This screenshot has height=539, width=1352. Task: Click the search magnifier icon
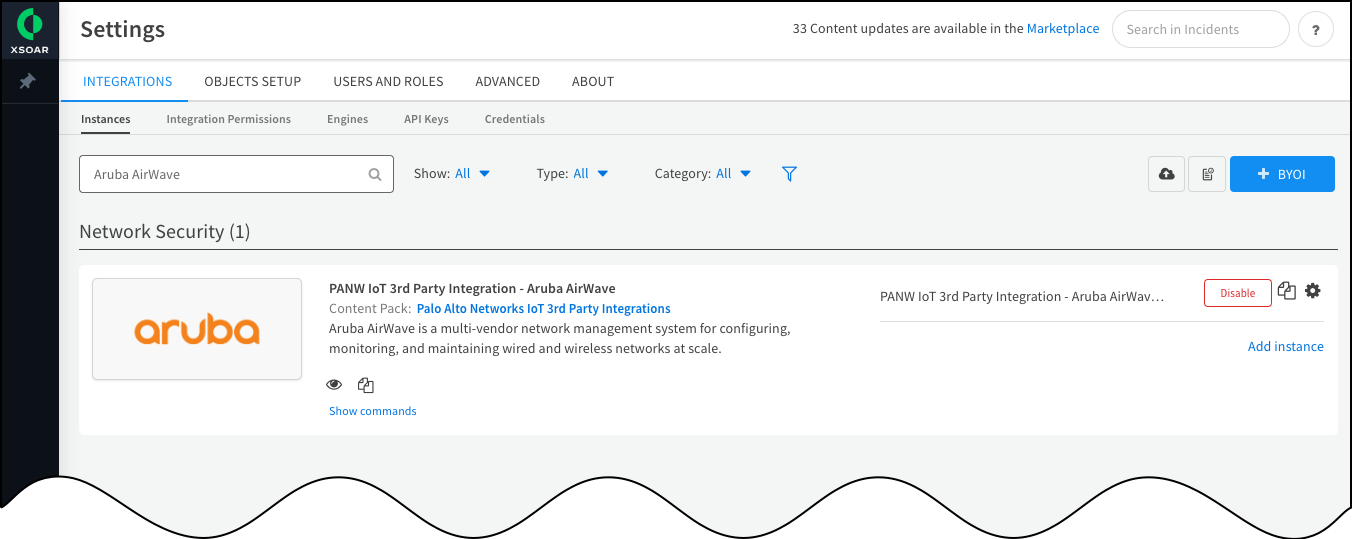[x=375, y=174]
